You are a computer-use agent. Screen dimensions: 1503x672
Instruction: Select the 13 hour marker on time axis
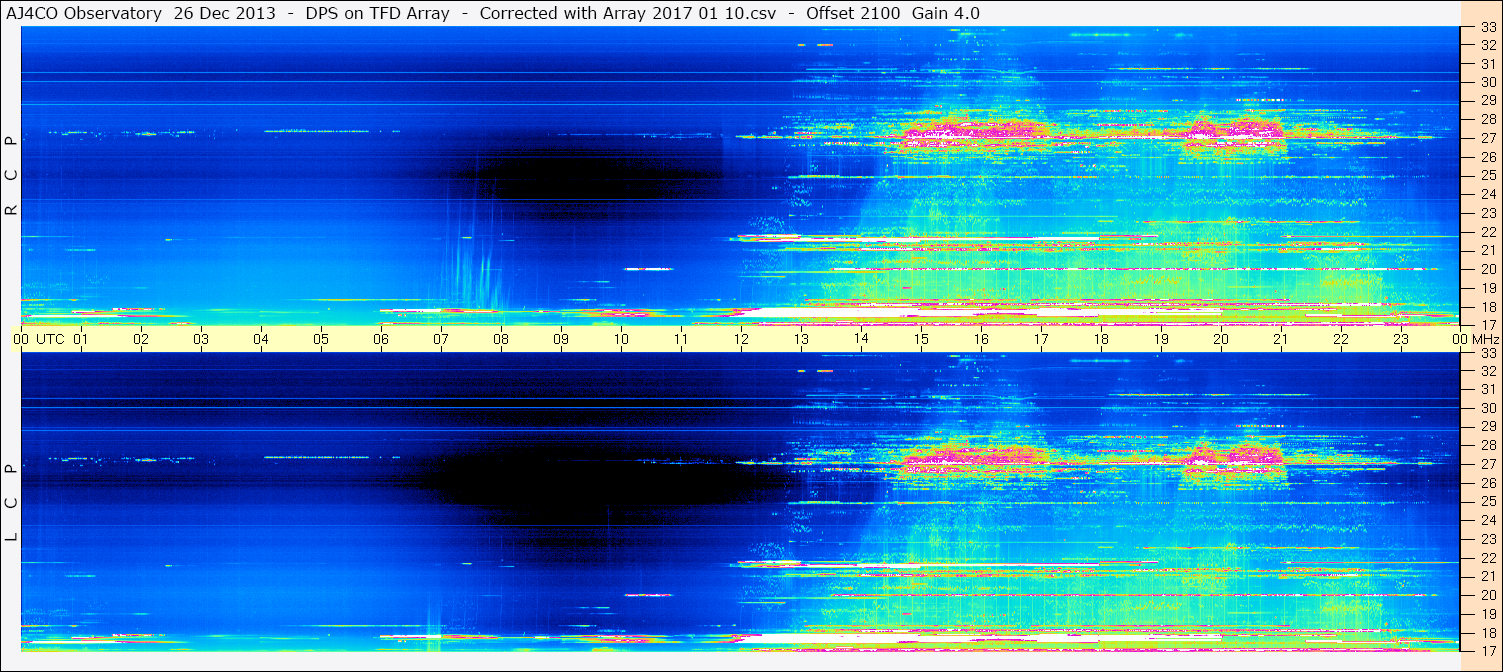(x=801, y=339)
